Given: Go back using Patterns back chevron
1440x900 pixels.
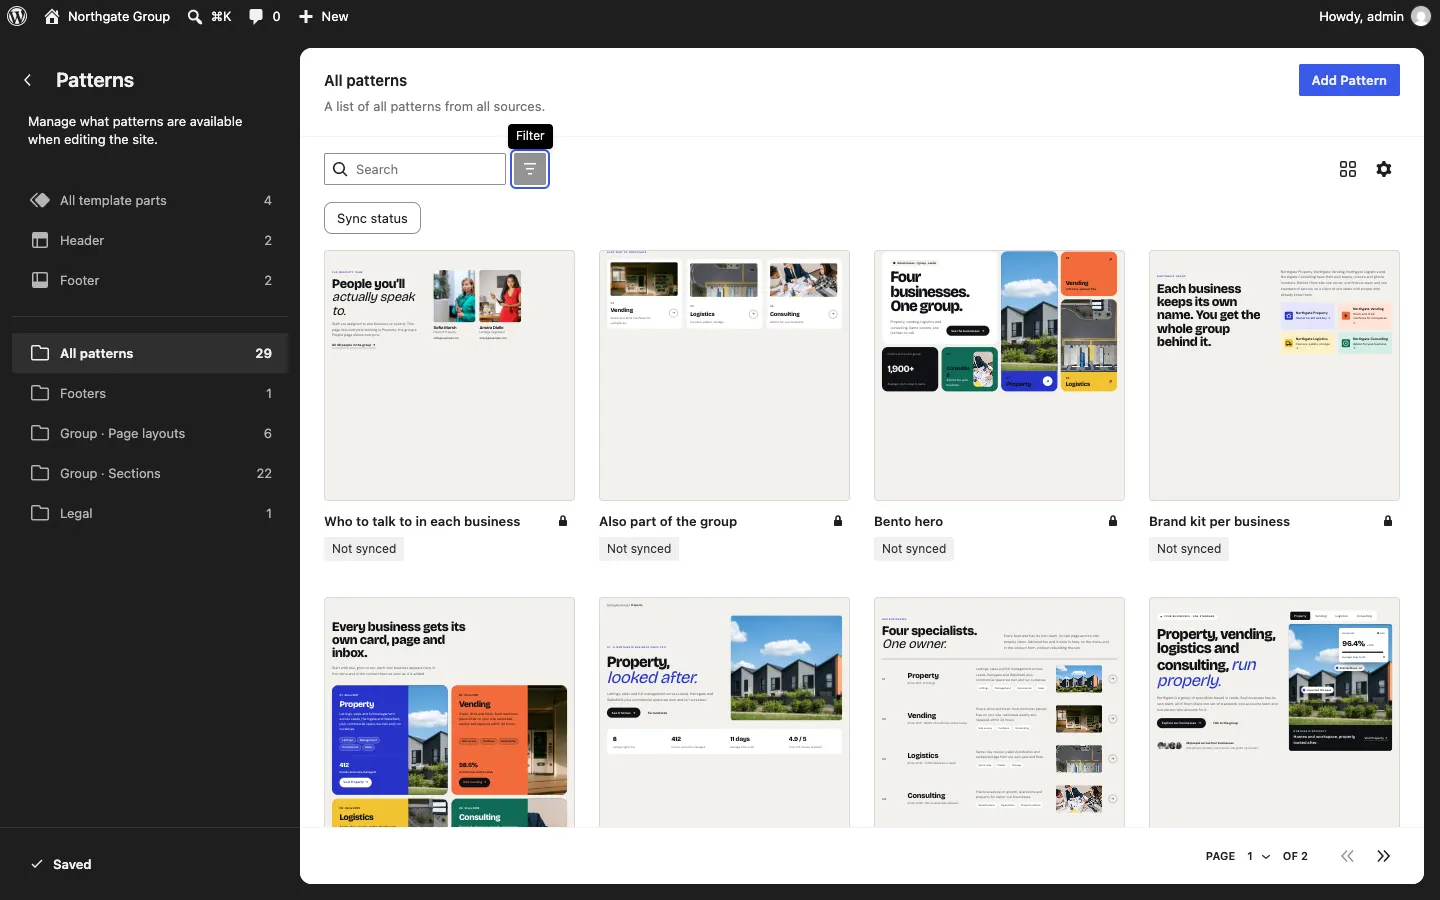Looking at the screenshot, I should click(28, 80).
